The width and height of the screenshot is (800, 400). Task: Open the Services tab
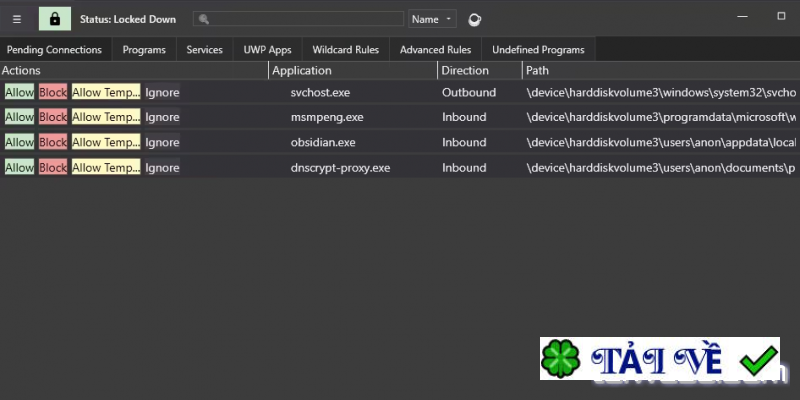[205, 49]
